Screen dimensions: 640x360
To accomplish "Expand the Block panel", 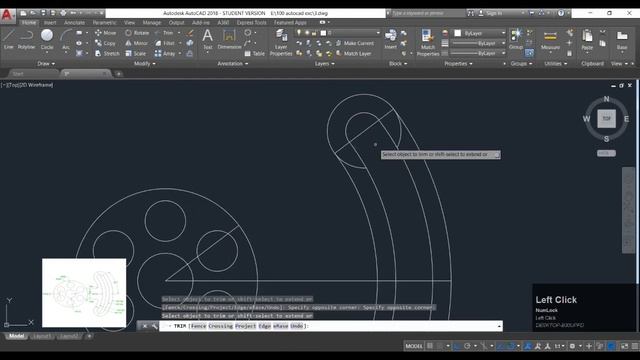I will [398, 64].
